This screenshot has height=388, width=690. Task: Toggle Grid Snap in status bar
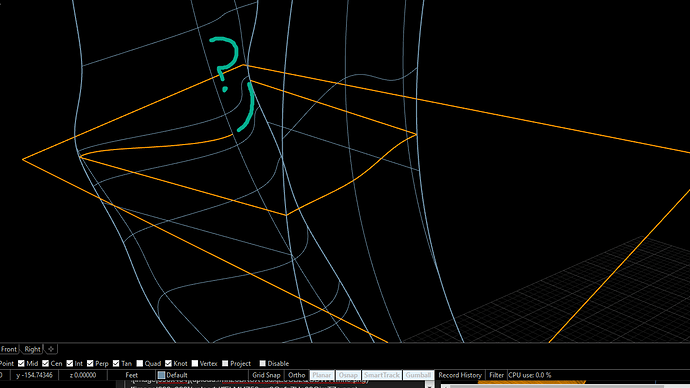[266, 375]
